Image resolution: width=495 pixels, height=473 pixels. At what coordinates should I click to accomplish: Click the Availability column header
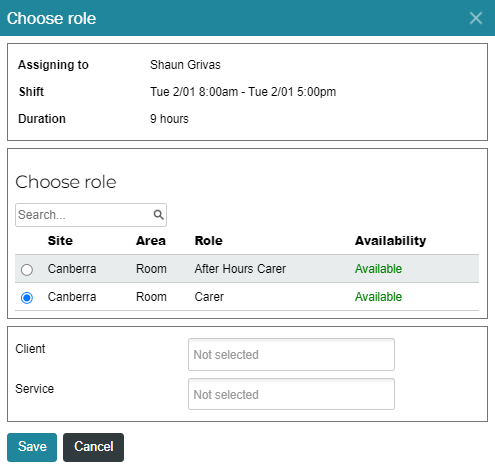(390, 241)
